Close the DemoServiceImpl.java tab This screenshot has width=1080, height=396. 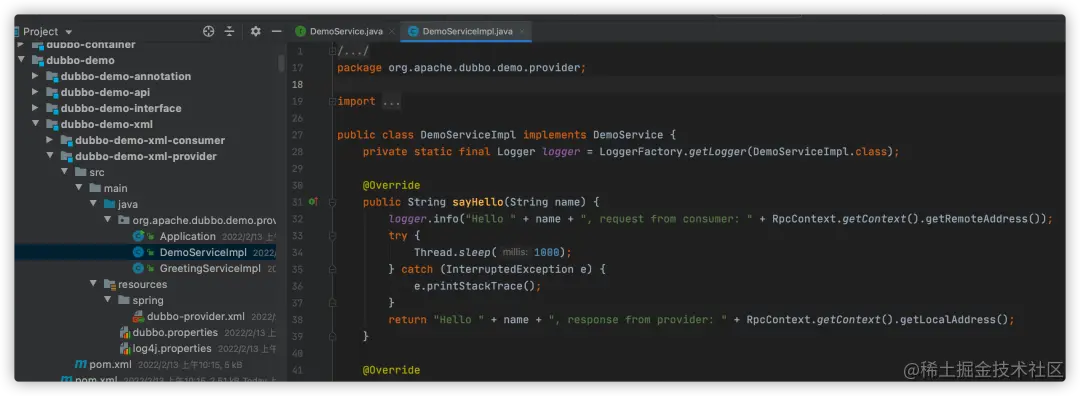(x=522, y=32)
